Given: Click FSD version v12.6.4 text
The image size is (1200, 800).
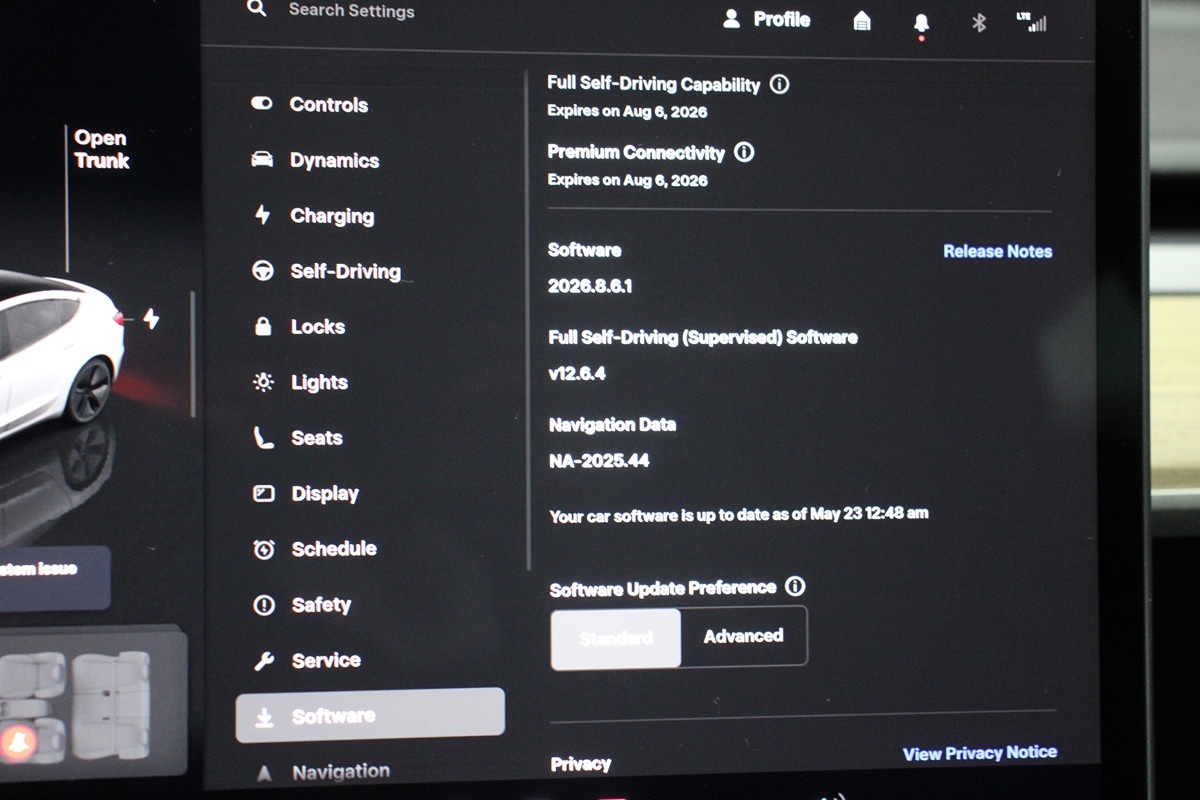Looking at the screenshot, I should [577, 374].
